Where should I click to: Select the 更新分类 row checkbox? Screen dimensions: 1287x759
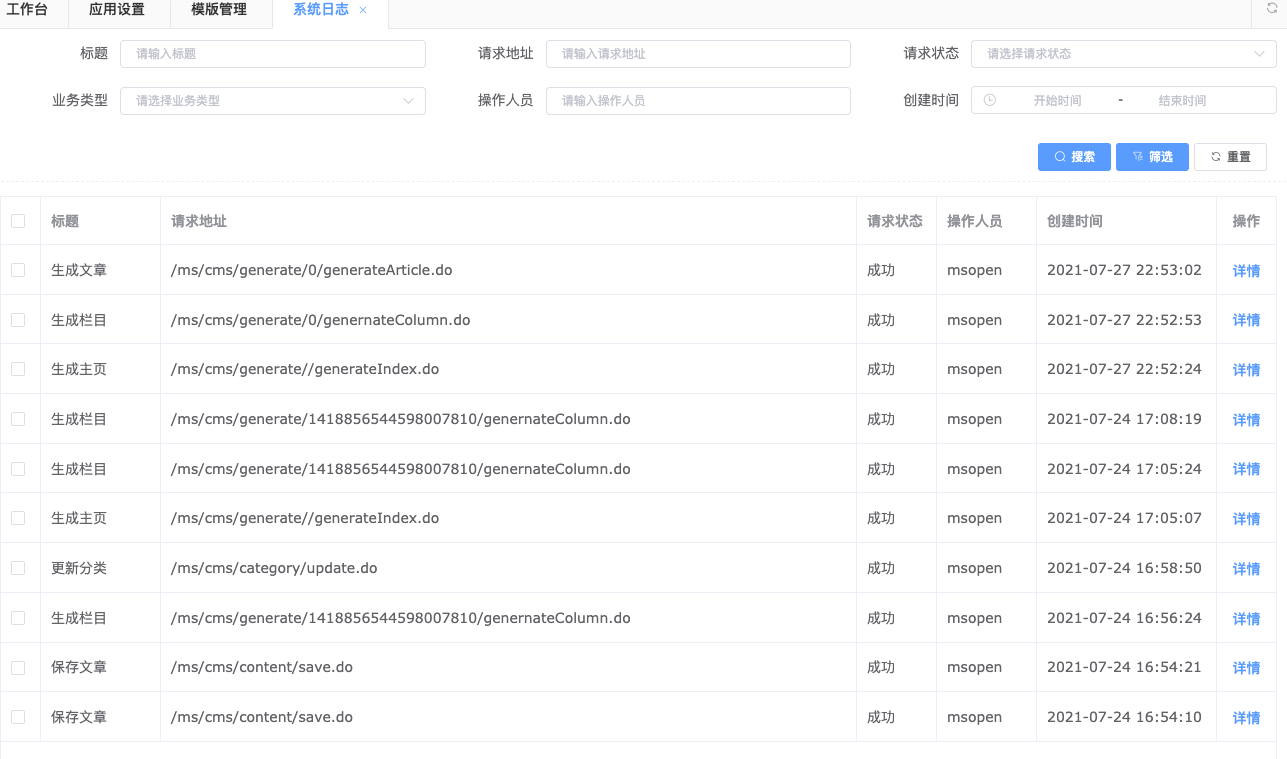[18, 568]
